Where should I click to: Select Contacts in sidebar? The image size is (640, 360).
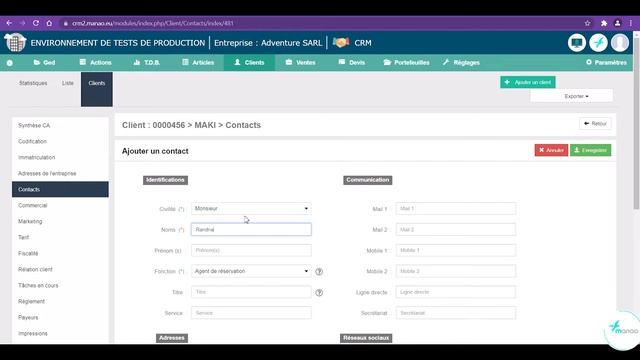[x=60, y=189]
